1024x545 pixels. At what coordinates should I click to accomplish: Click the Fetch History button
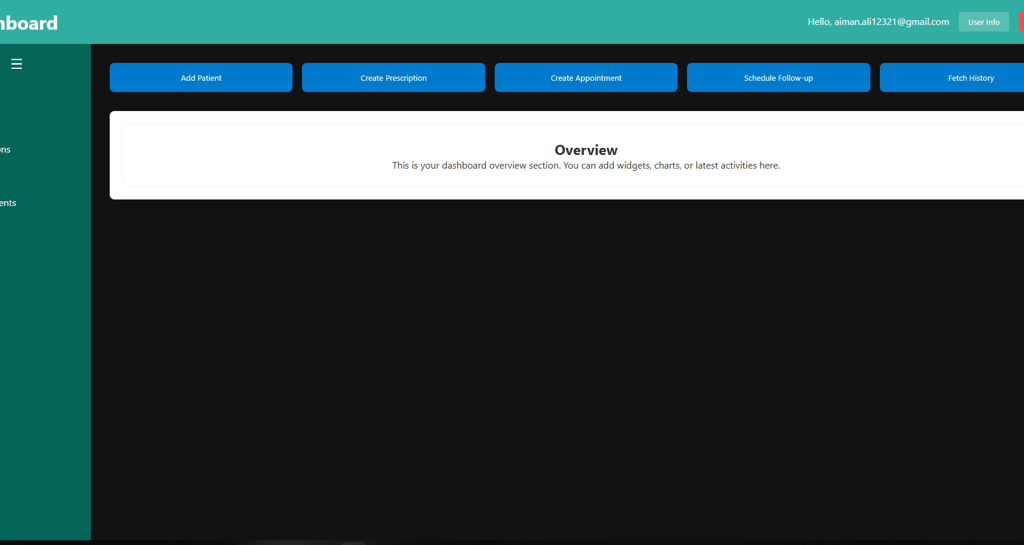(x=952, y=78)
